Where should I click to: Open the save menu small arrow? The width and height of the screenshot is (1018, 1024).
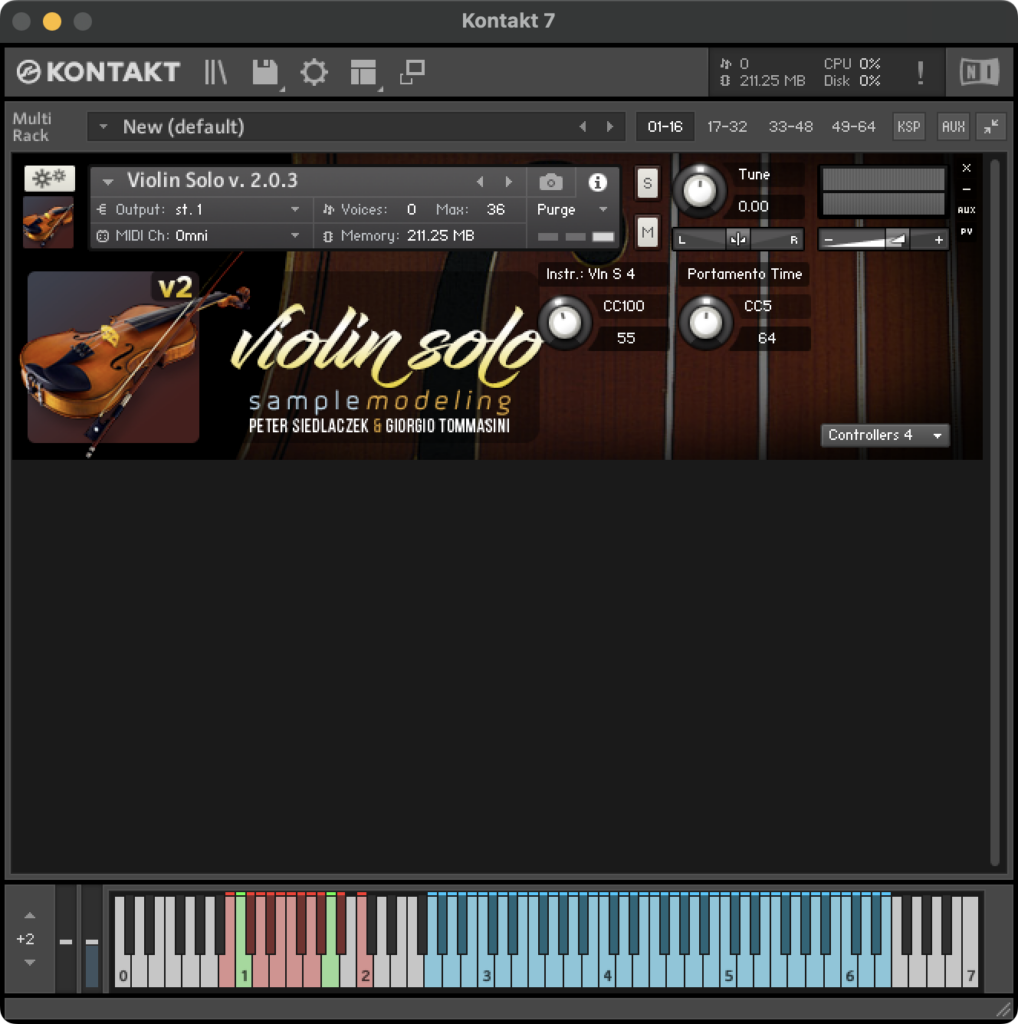click(283, 89)
